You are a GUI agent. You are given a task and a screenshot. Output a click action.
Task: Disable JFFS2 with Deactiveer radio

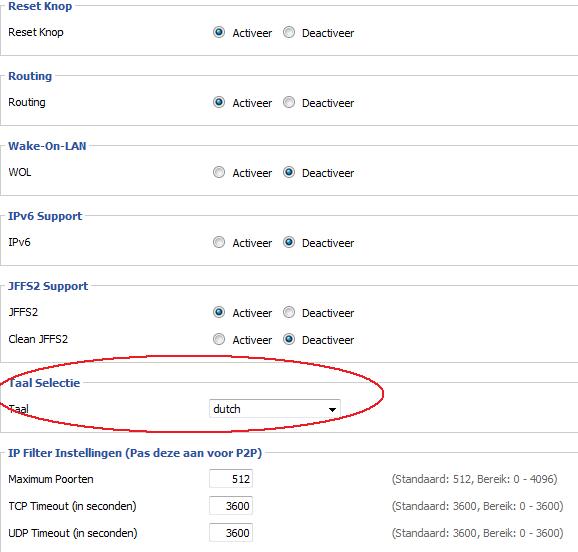(x=289, y=312)
